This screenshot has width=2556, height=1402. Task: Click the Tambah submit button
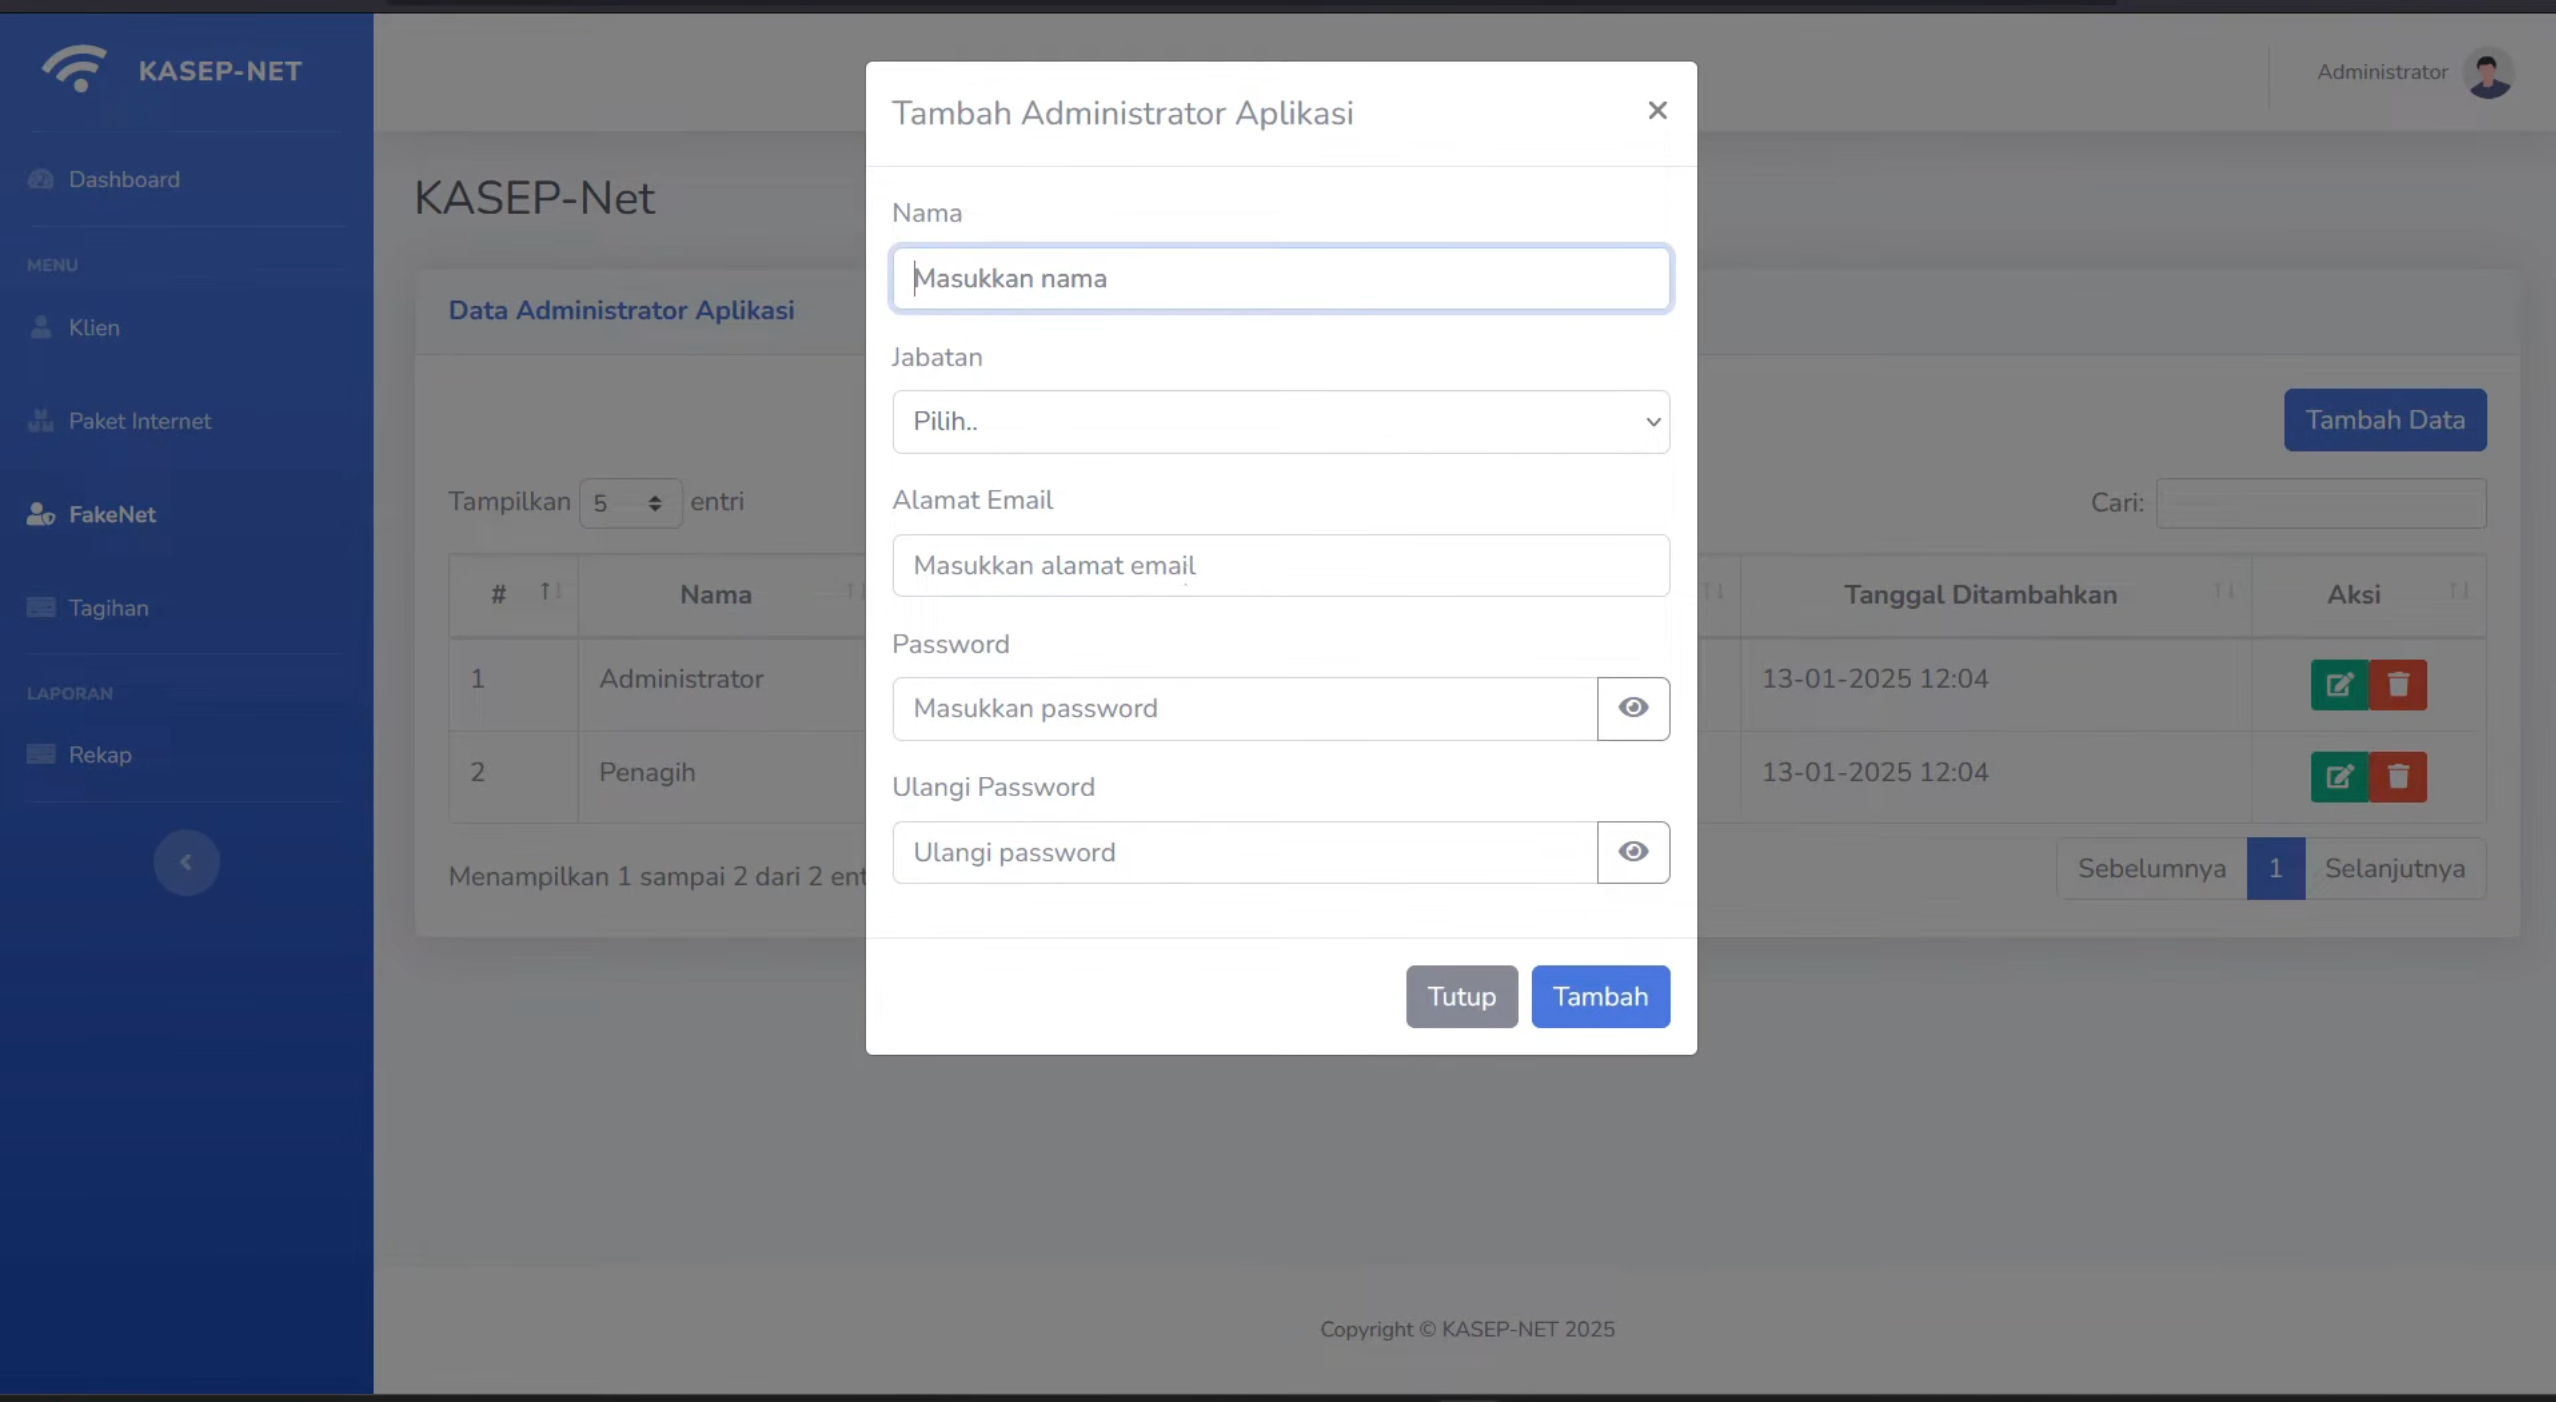click(1600, 996)
